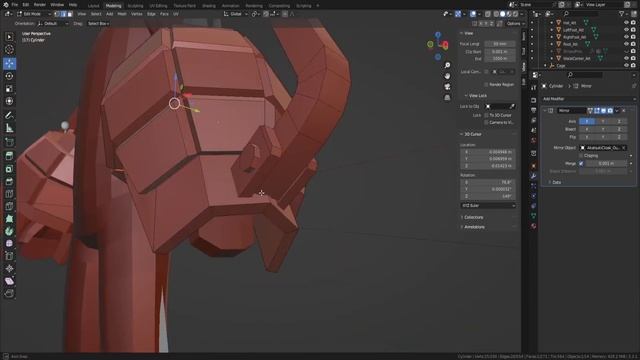Viewport: 640px width, 360px height.
Task: Select the Knife tool
Action: pos(9,207)
